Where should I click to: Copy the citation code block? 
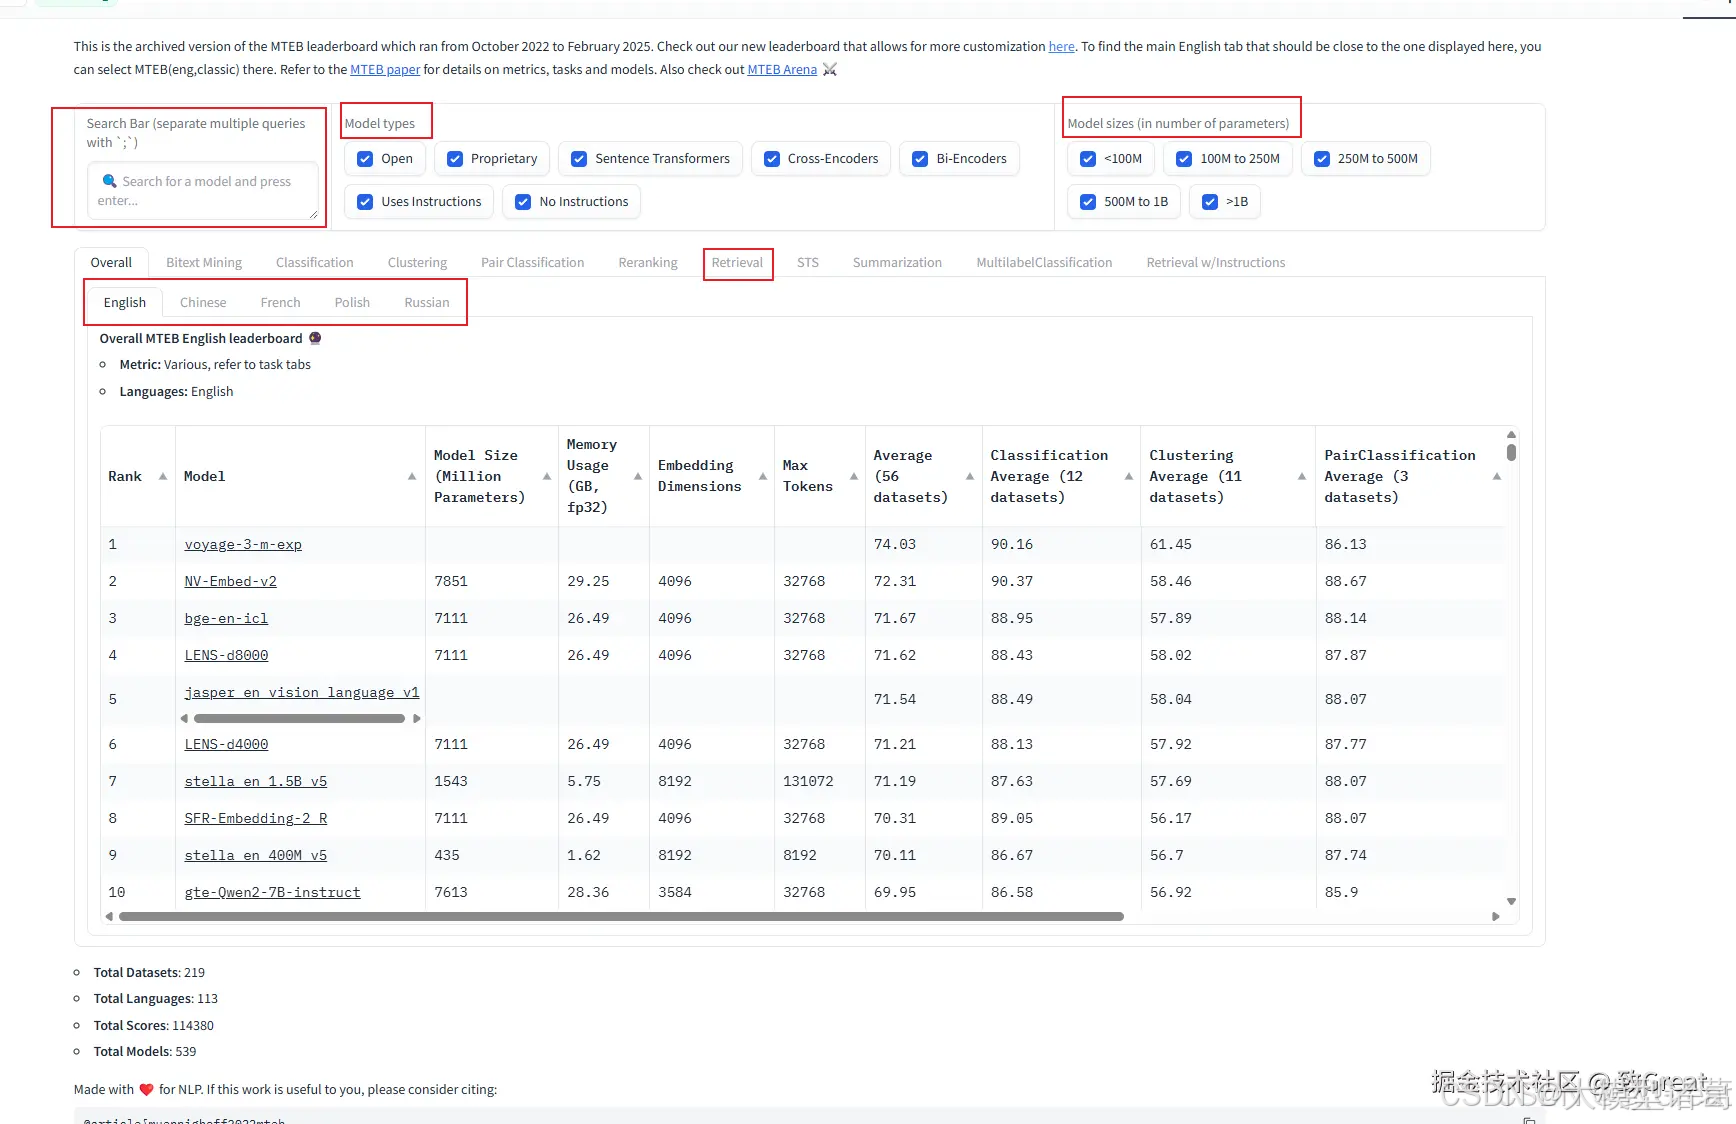[1529, 1119]
